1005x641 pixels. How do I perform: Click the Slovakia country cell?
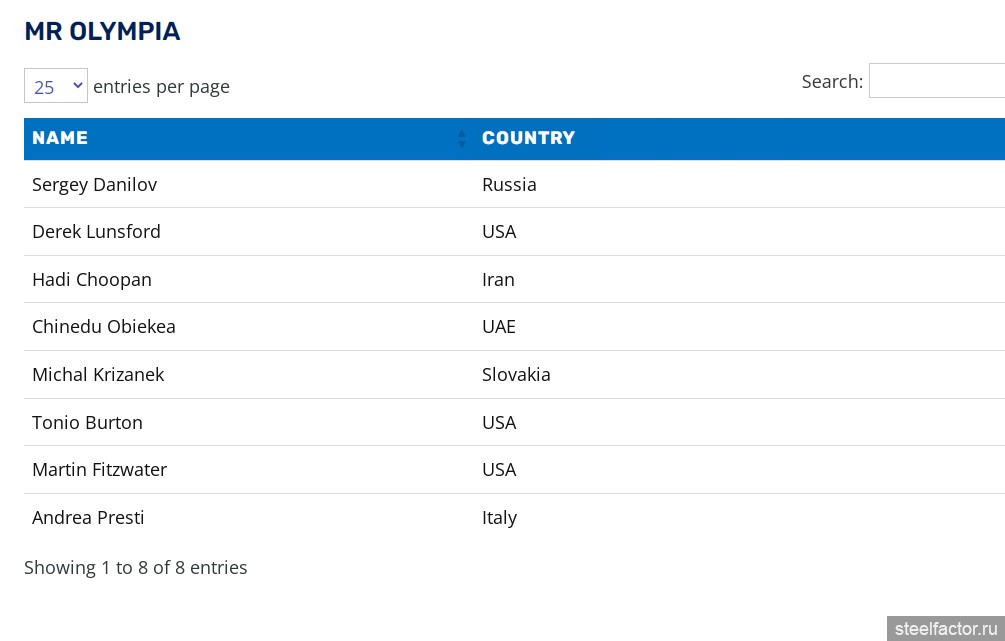click(516, 374)
